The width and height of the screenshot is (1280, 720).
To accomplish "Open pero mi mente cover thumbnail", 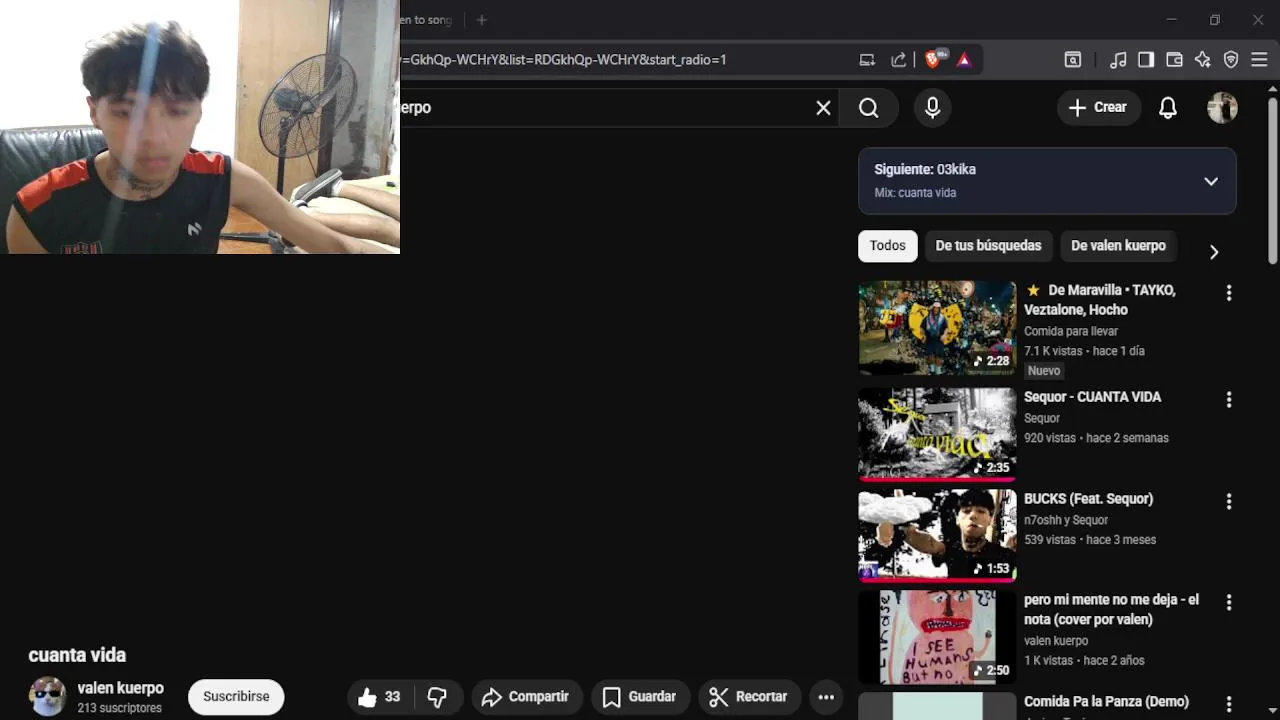I will (x=937, y=637).
